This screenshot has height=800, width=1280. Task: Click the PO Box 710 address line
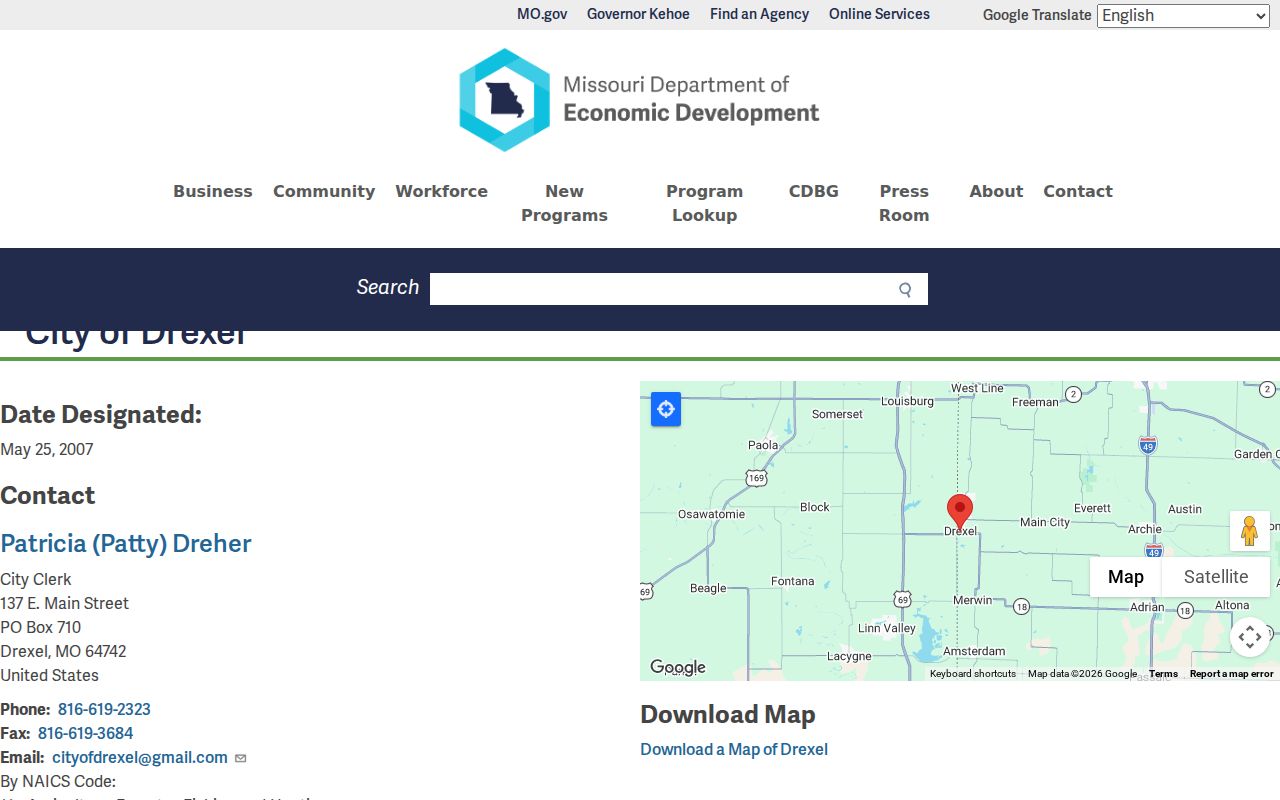click(x=41, y=627)
